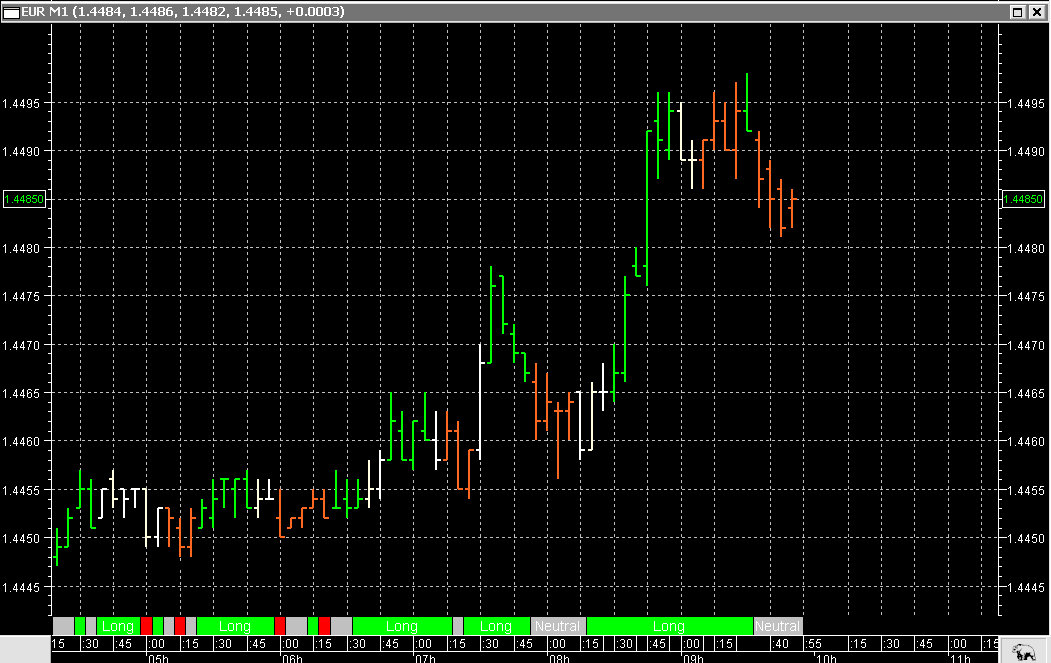Click the green 1.44850 price marker on right axis
Image resolution: width=1051 pixels, height=663 pixels.
[x=1024, y=199]
